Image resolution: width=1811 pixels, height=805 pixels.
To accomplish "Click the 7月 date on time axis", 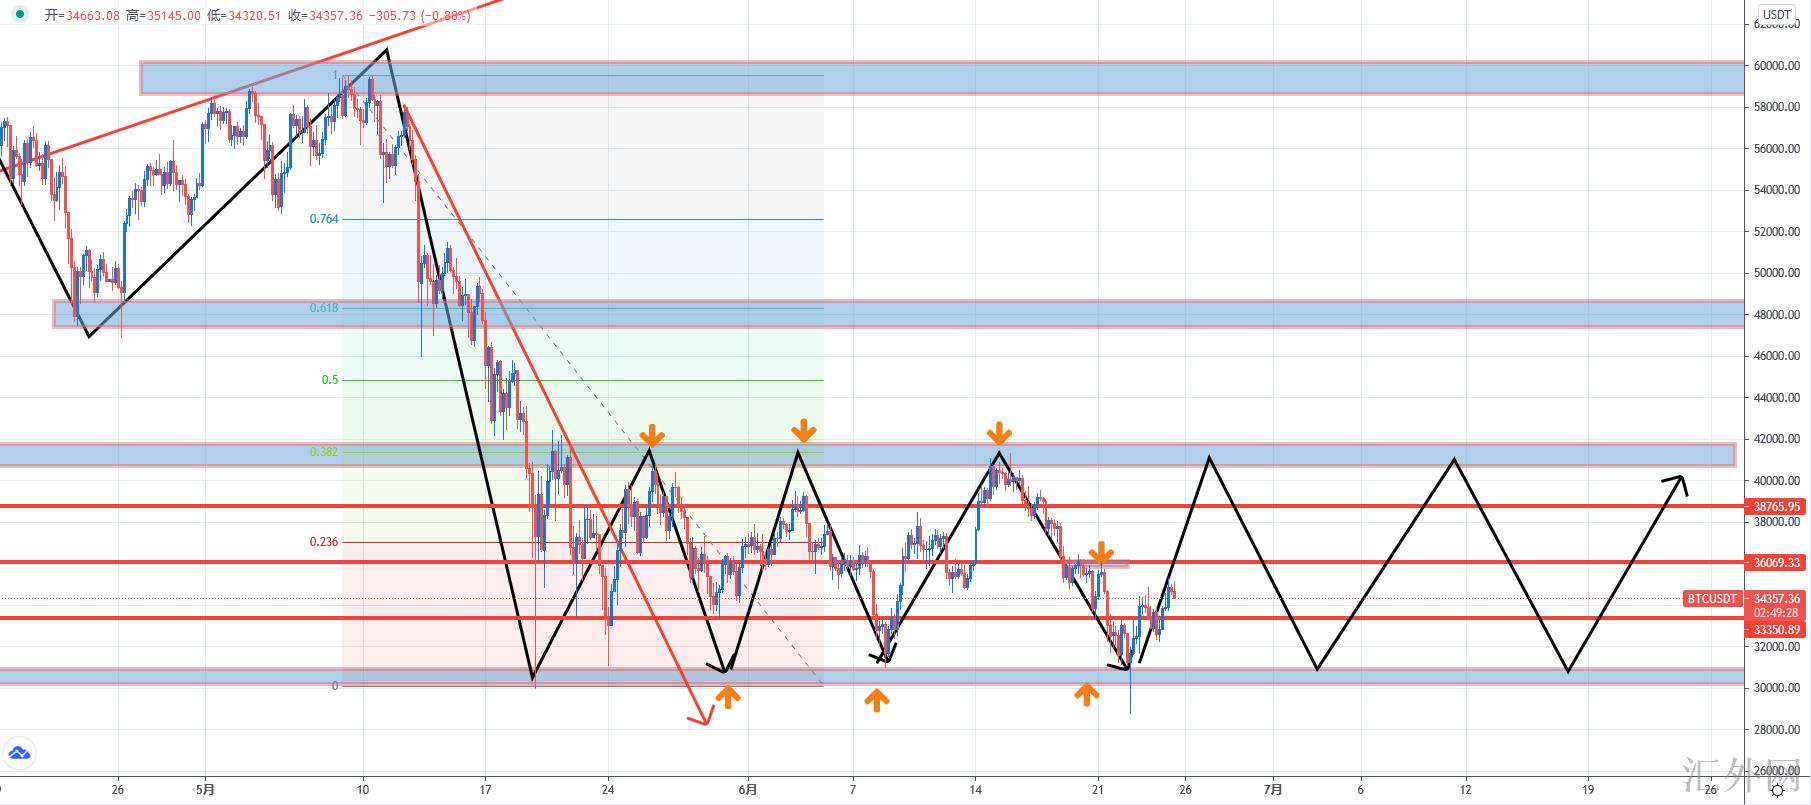I will click(x=1273, y=789).
